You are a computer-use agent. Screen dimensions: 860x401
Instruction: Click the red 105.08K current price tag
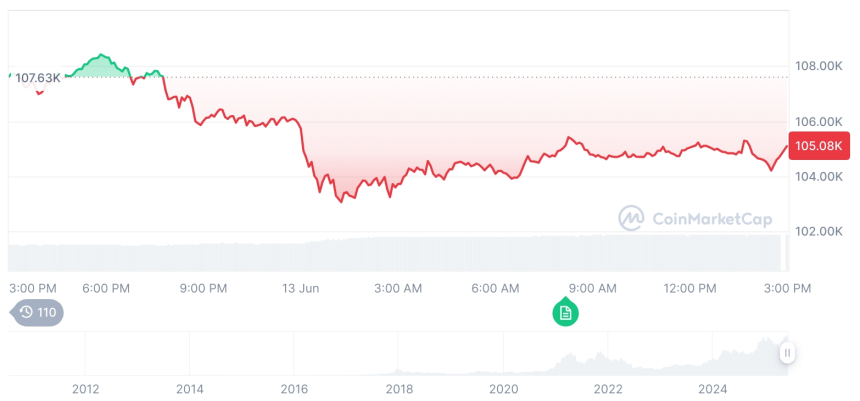point(818,146)
